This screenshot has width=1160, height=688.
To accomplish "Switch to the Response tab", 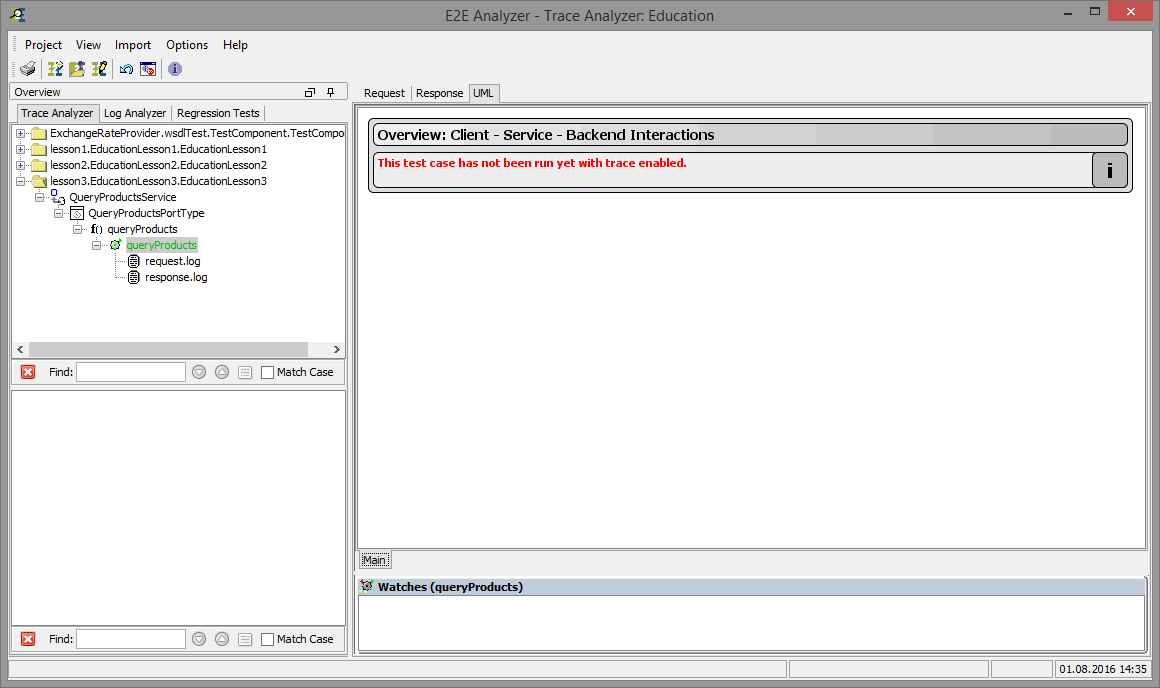I will (439, 92).
